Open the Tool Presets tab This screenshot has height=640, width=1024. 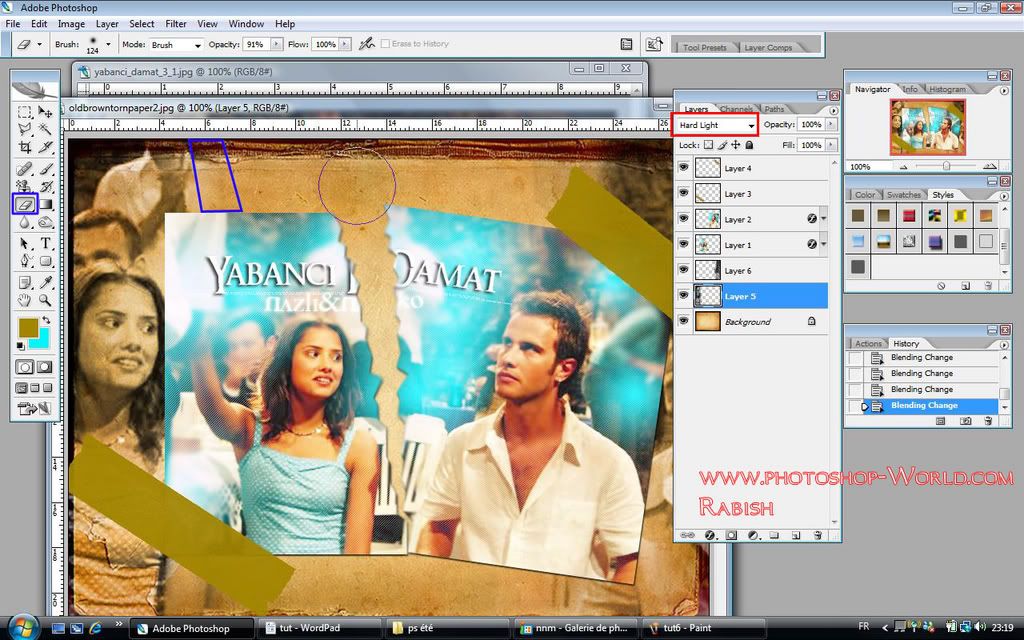705,47
